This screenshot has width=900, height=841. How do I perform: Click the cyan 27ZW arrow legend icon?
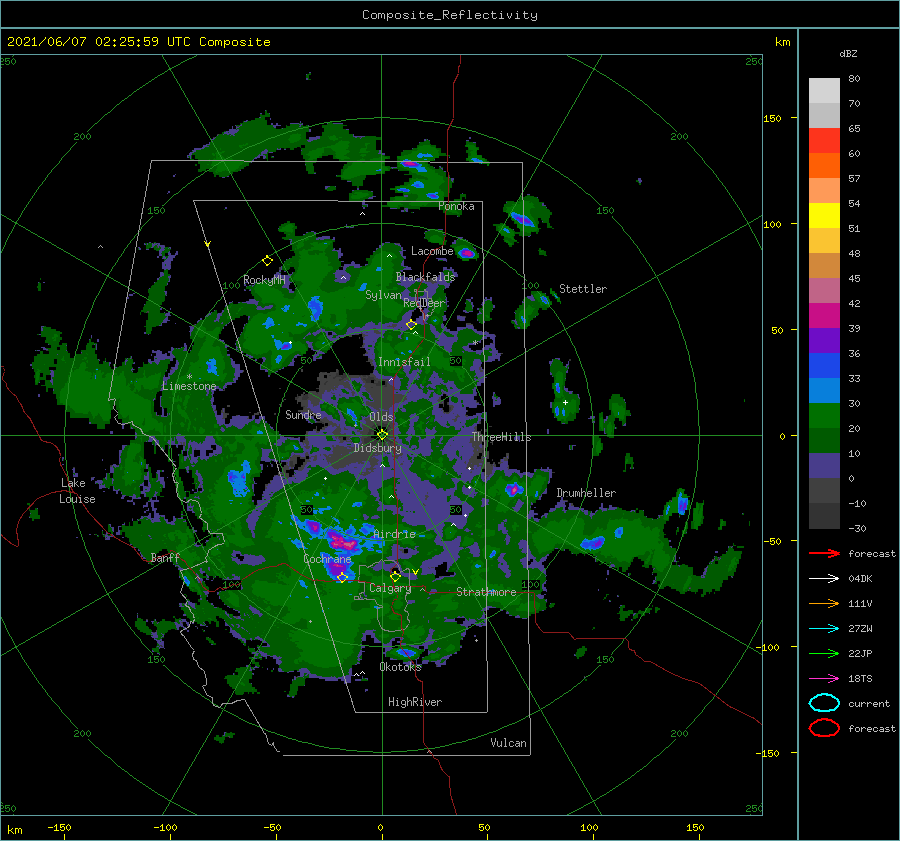coord(824,629)
